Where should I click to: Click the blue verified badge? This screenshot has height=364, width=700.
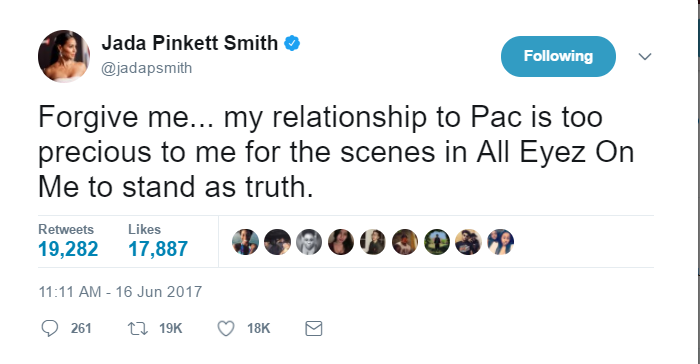coord(292,43)
